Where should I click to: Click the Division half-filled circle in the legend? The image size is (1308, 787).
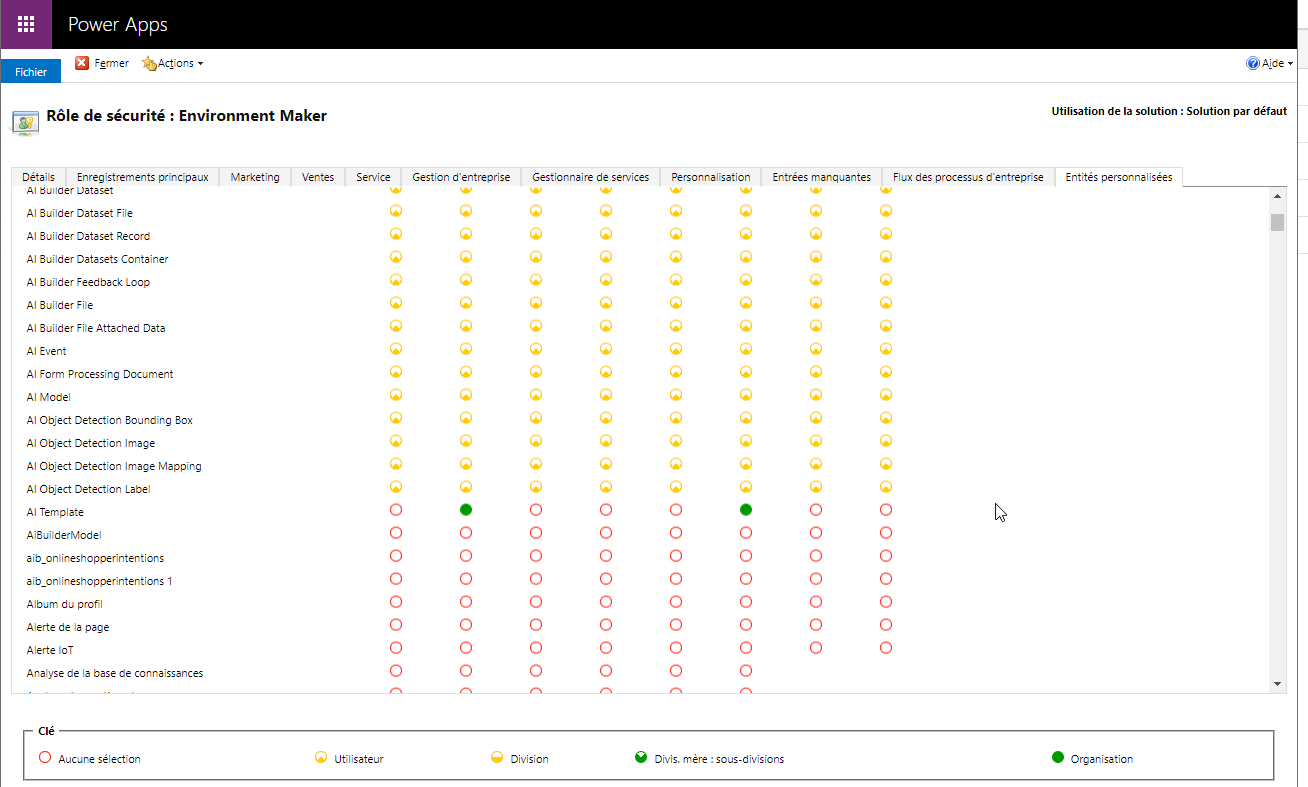click(497, 758)
